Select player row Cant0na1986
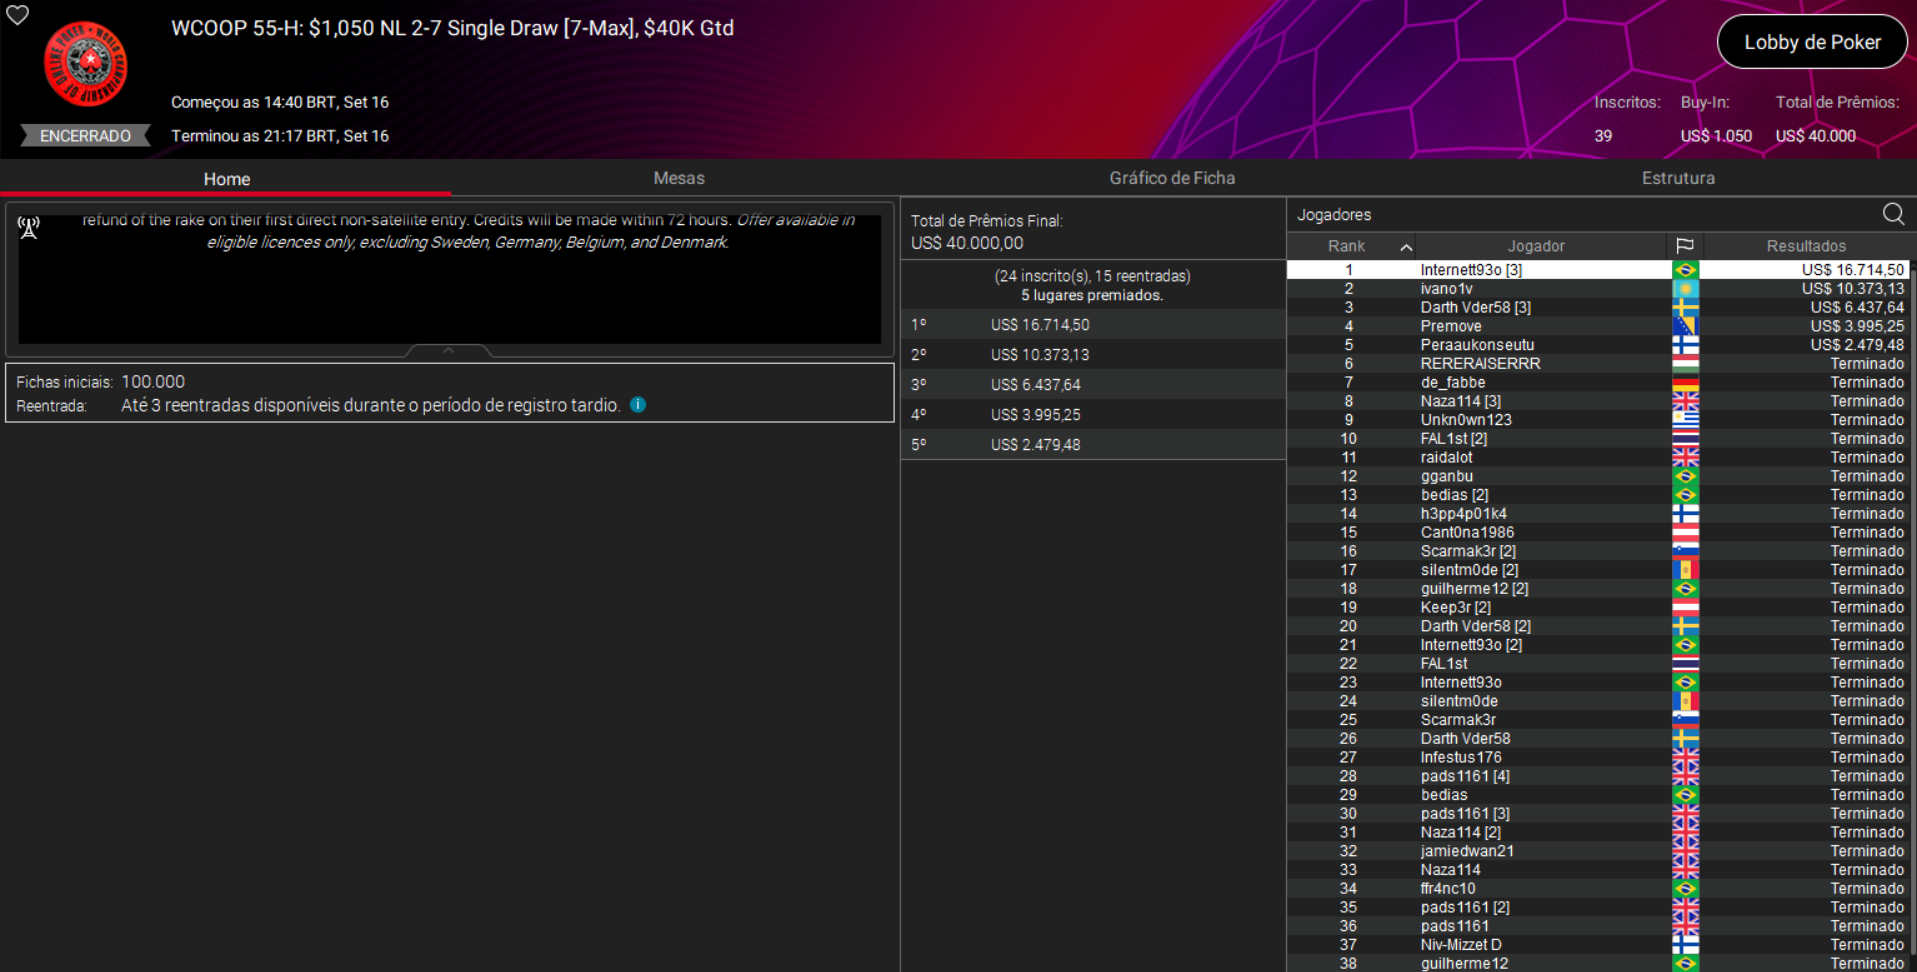The width and height of the screenshot is (1917, 972). click(x=1598, y=533)
